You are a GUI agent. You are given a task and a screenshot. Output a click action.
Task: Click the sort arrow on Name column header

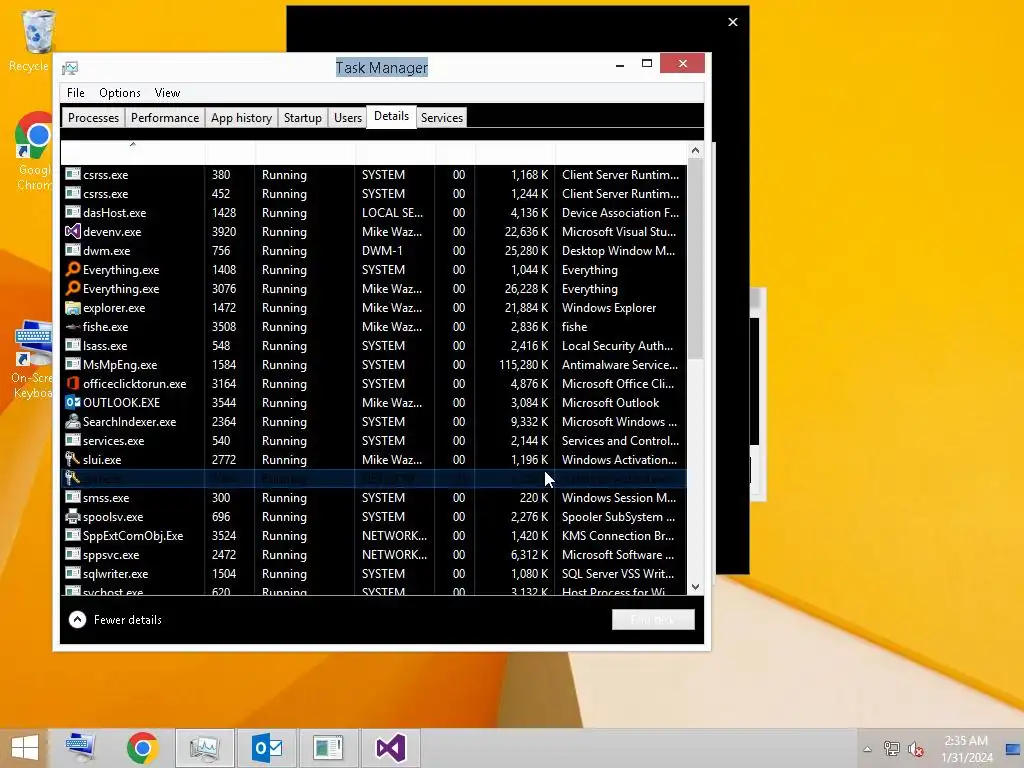click(133, 144)
